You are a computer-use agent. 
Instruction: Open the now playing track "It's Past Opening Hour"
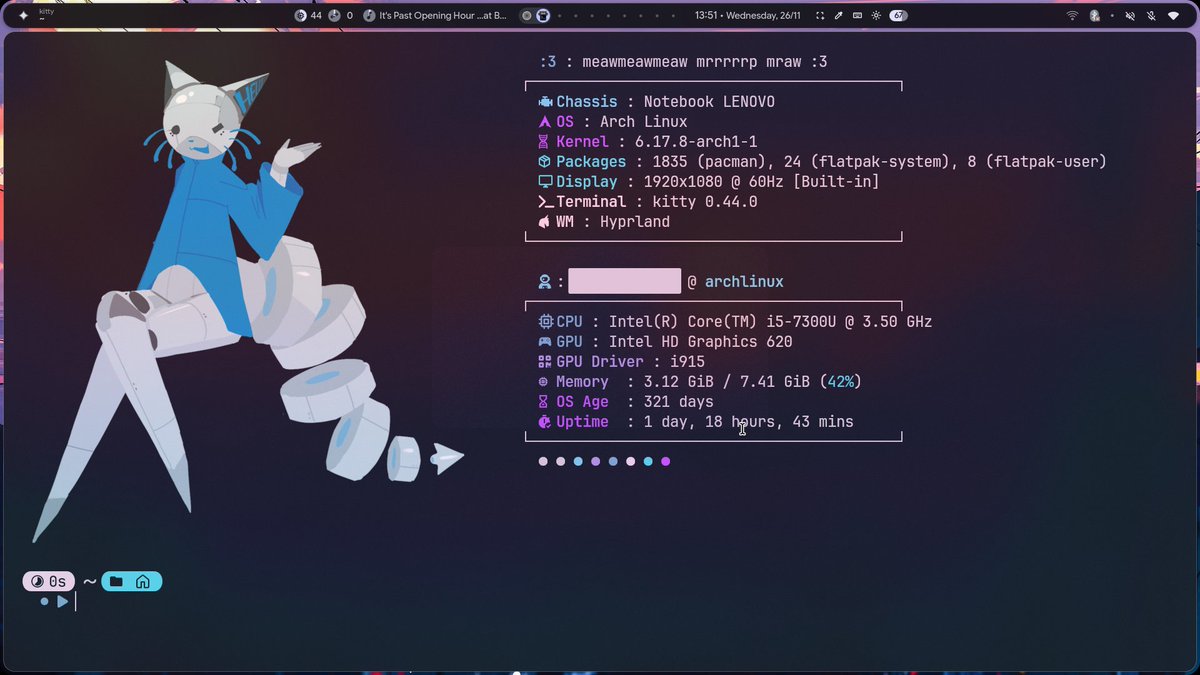[442, 16]
